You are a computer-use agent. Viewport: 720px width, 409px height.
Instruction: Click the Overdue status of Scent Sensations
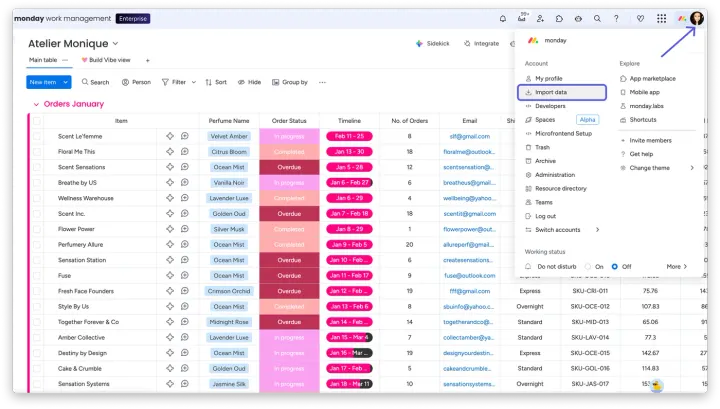[x=289, y=167]
